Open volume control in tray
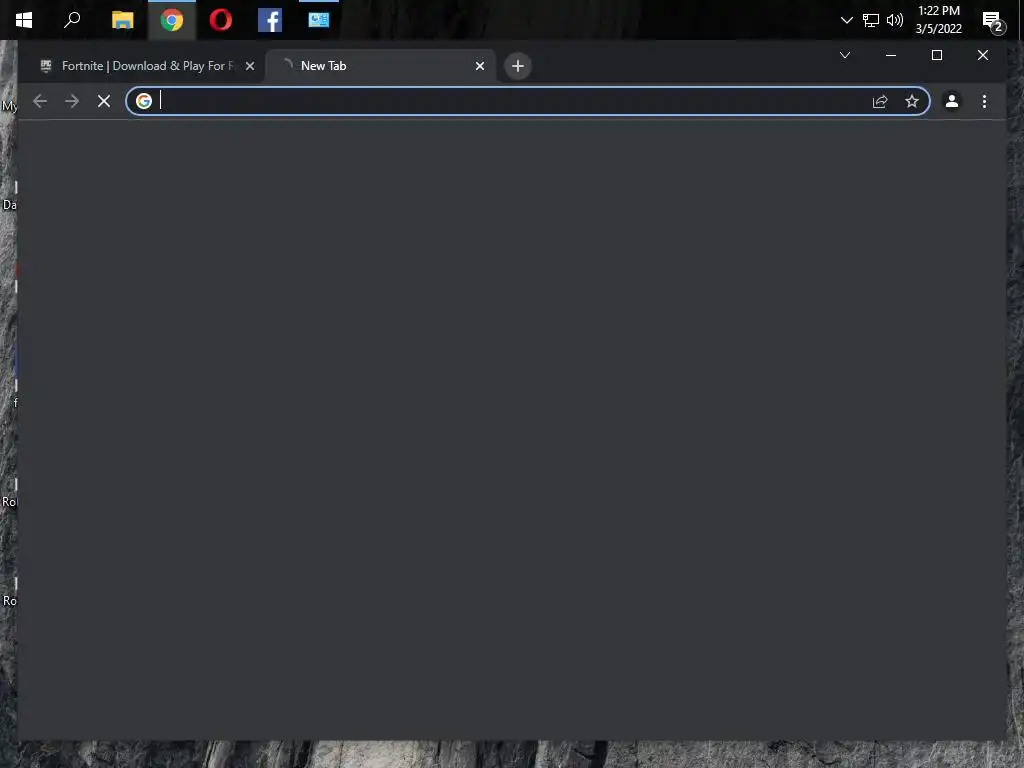This screenshot has height=768, width=1024. click(x=895, y=20)
